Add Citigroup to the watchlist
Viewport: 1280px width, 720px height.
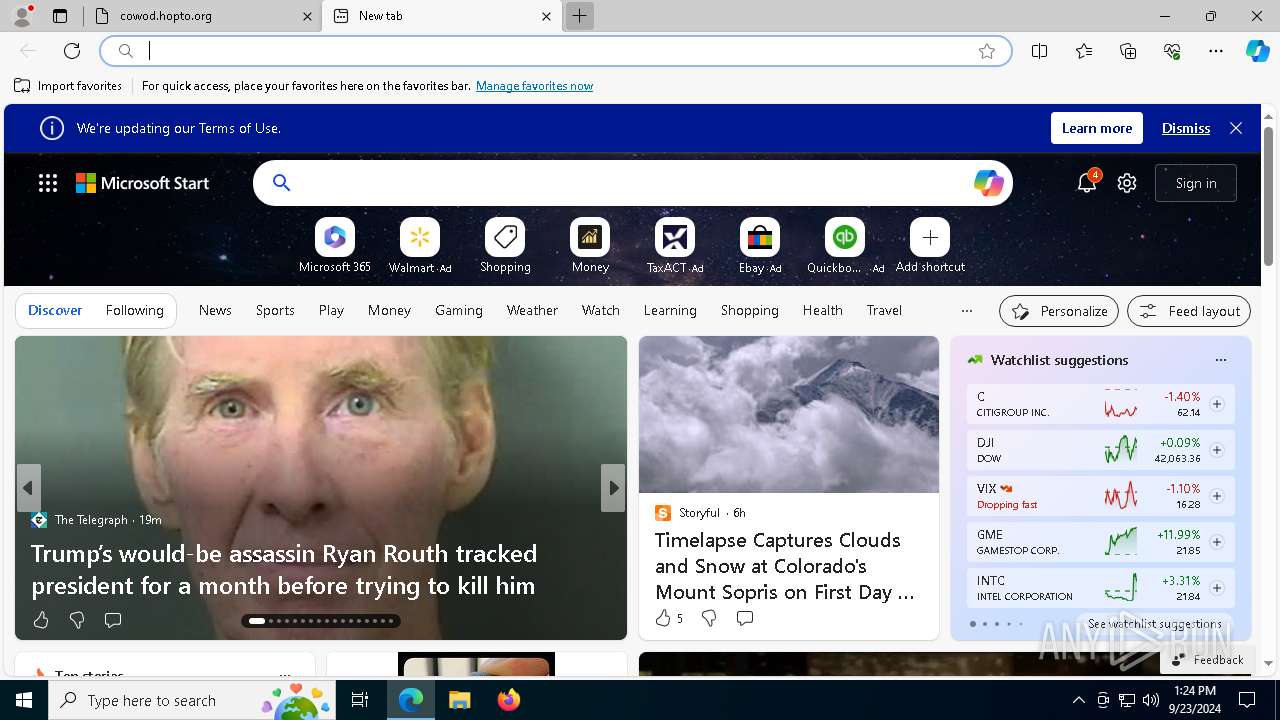tap(1217, 404)
